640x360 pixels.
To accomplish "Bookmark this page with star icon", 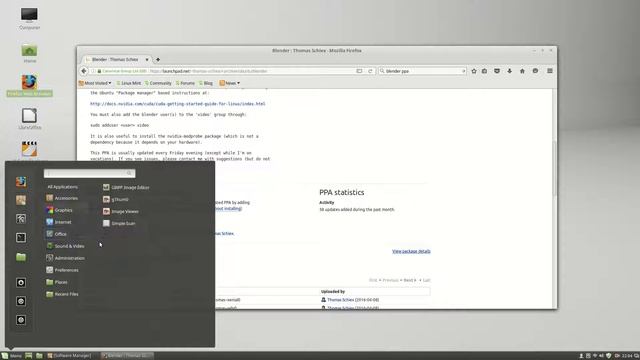I will [474, 71].
